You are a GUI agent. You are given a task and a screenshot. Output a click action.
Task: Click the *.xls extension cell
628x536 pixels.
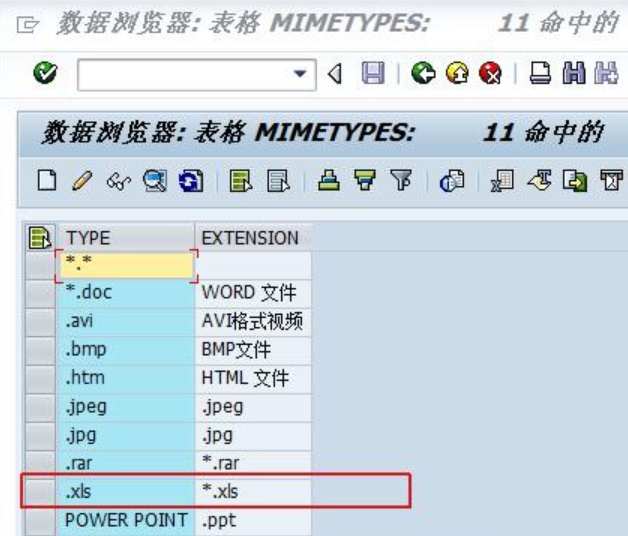click(253, 492)
